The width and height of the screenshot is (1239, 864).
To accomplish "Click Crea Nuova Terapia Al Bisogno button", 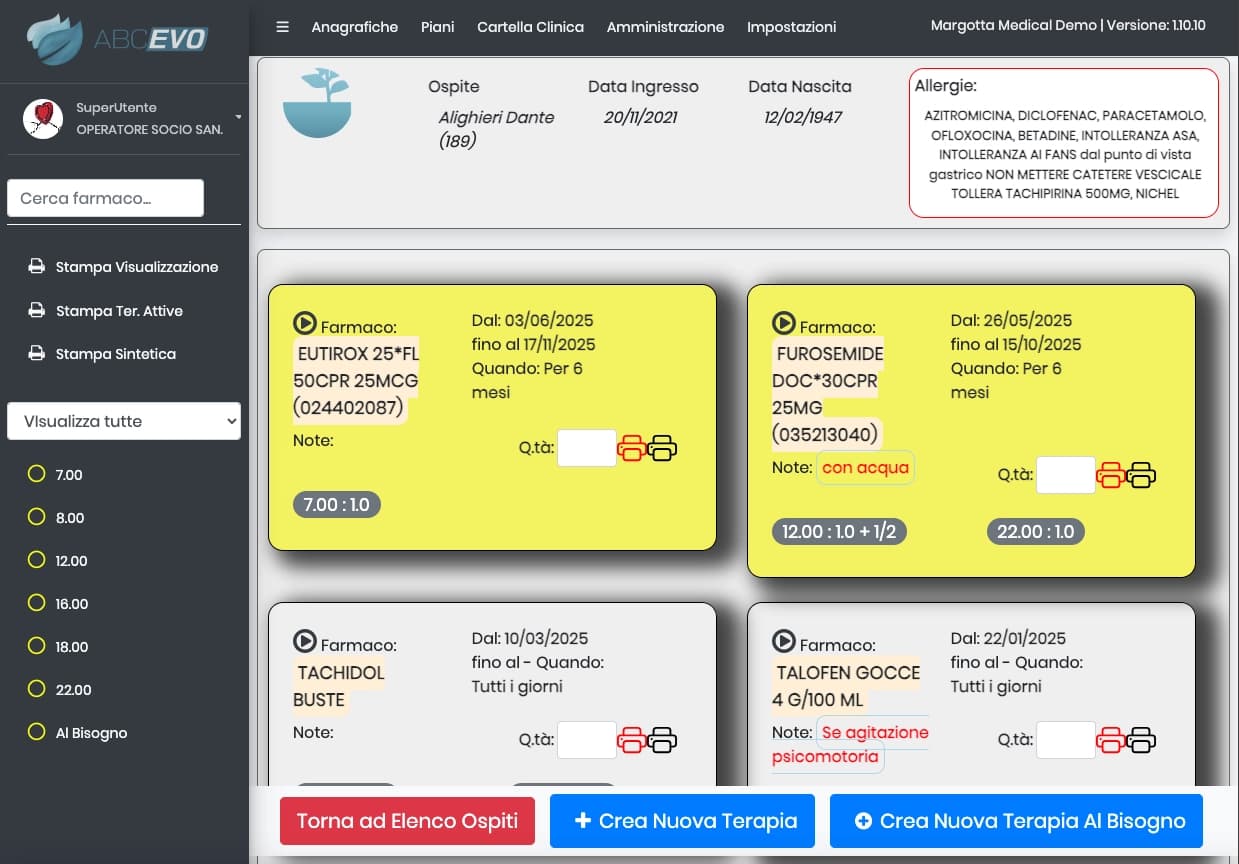I will 1016,821.
